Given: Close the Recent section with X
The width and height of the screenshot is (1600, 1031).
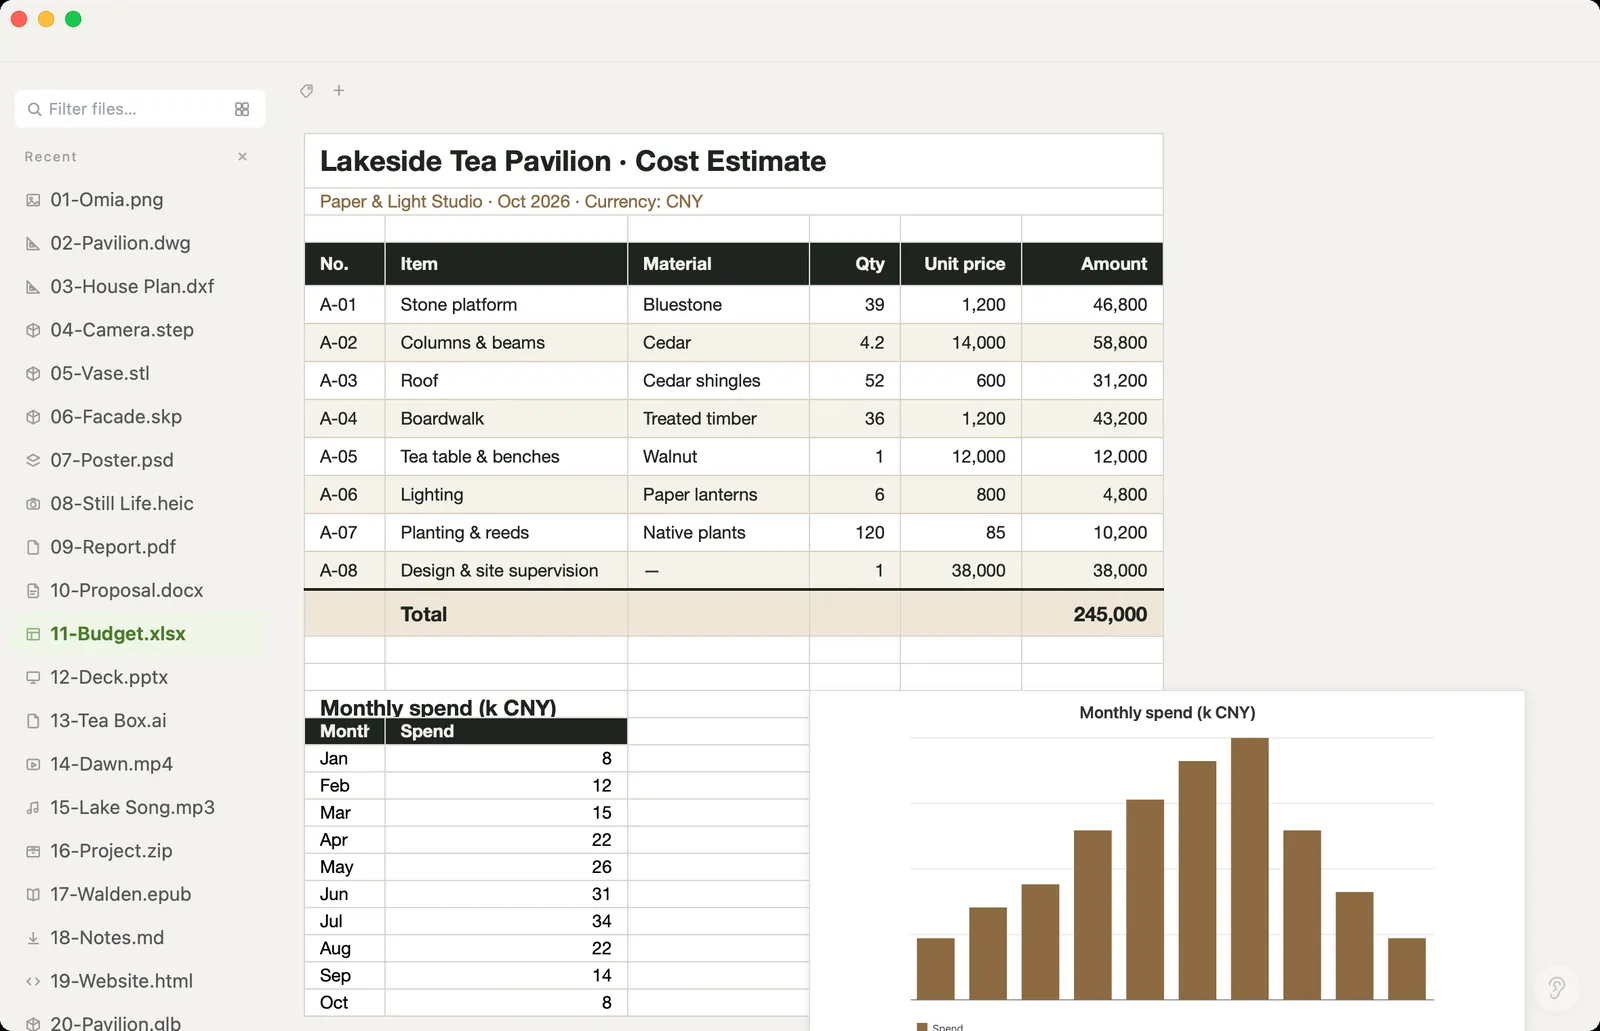Looking at the screenshot, I should [242, 157].
